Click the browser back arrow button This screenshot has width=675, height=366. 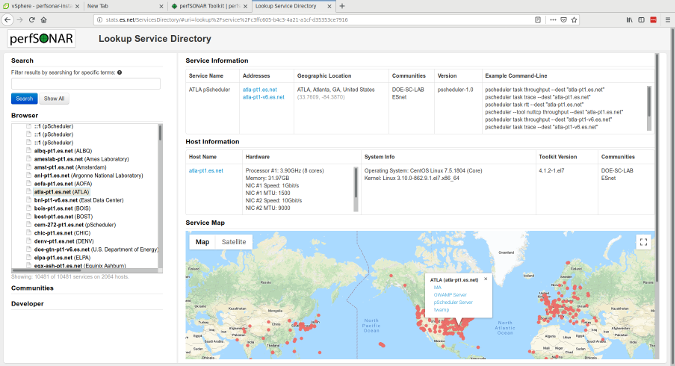tap(7, 20)
